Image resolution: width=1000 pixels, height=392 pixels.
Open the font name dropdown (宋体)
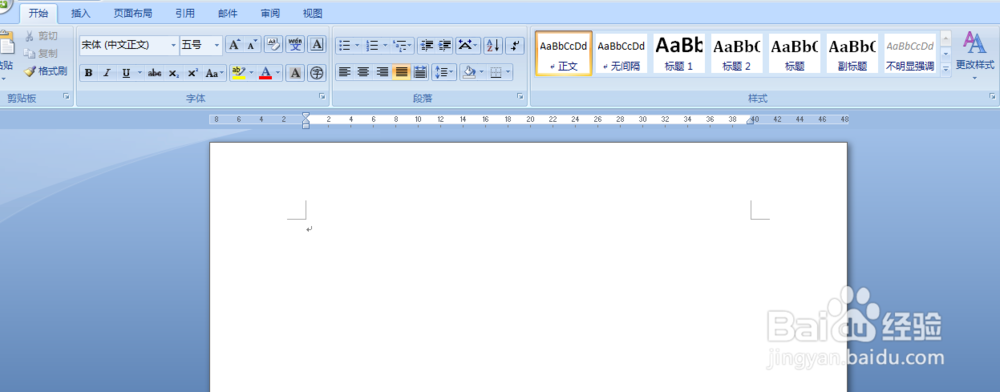[173, 45]
